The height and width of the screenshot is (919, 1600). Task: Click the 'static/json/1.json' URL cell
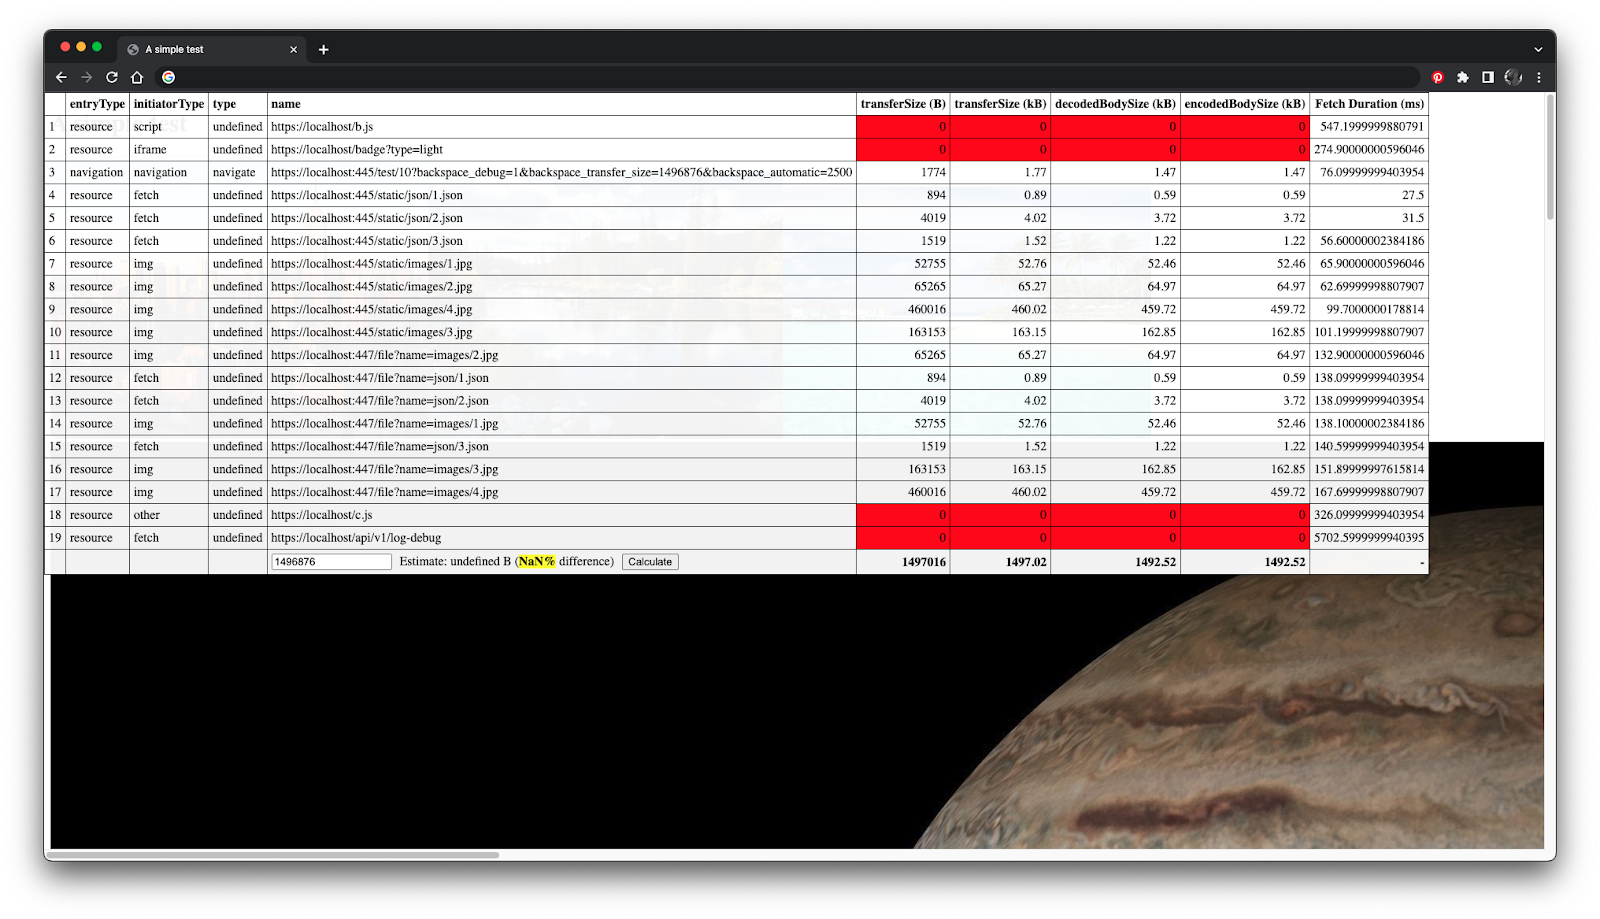click(x=562, y=196)
